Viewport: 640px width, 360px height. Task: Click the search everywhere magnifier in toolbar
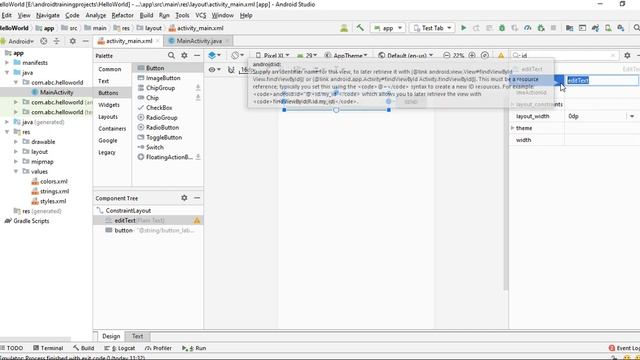pos(636,28)
